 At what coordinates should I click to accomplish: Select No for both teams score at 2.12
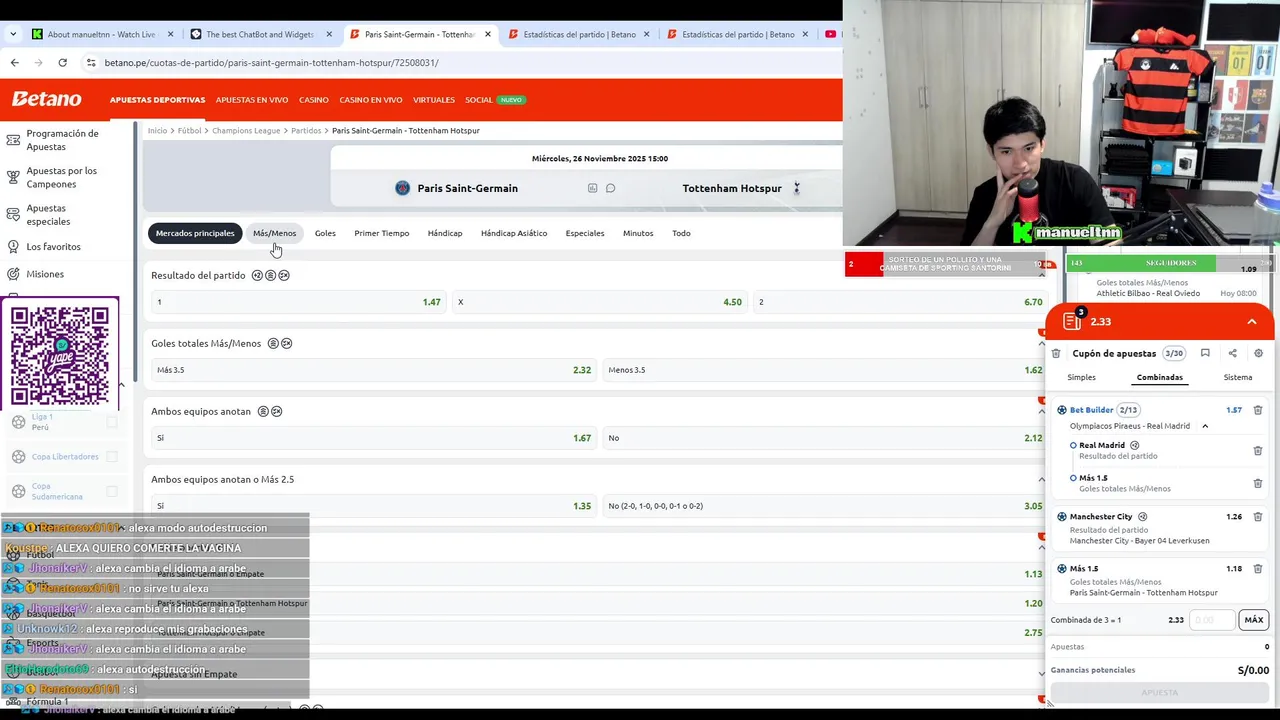tap(825, 438)
